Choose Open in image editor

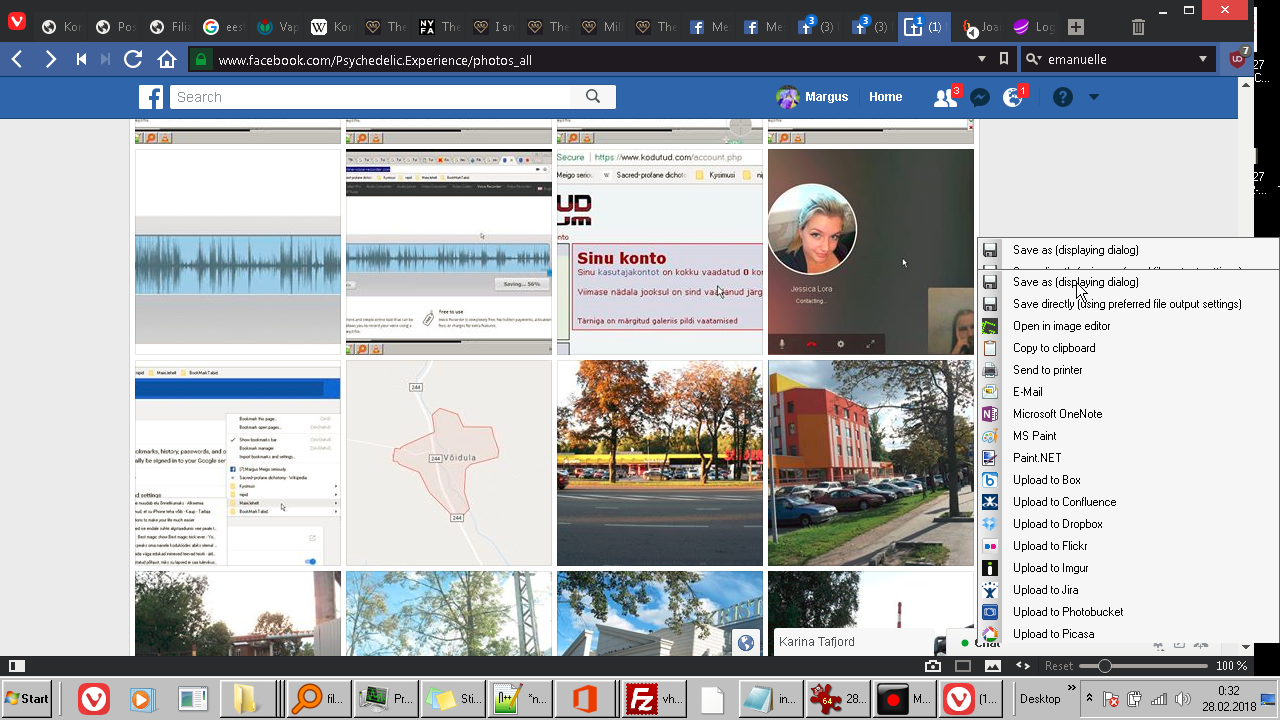pyautogui.click(x=1128, y=326)
